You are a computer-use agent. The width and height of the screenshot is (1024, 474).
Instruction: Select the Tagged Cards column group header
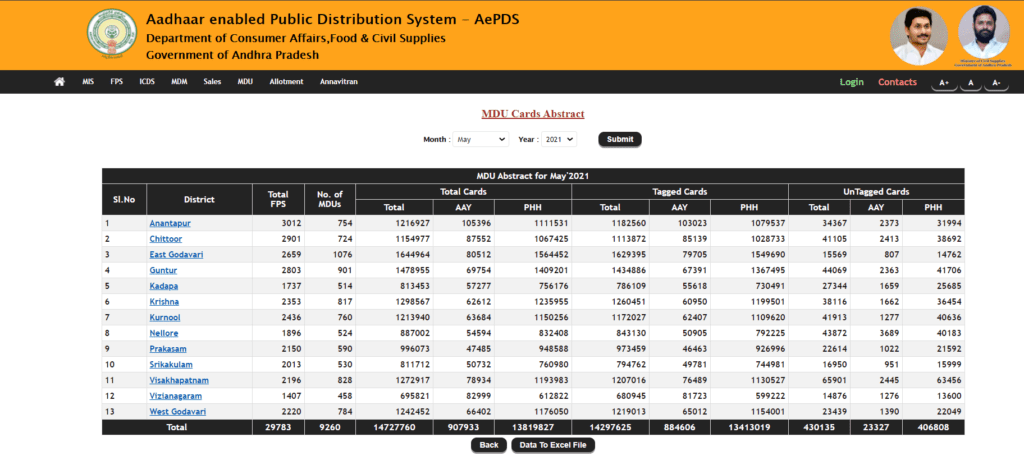click(x=680, y=192)
